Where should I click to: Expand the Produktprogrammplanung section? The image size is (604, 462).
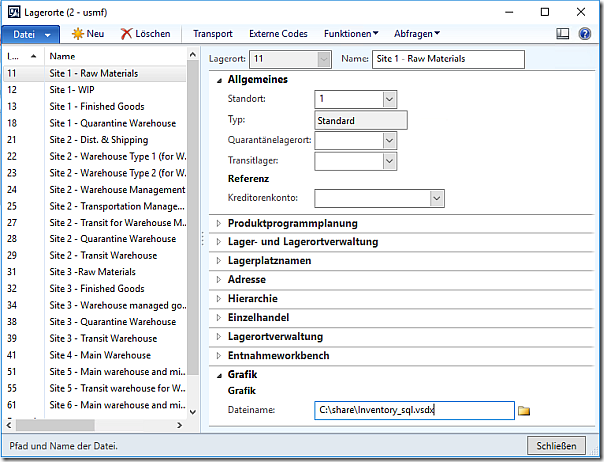[x=219, y=223]
